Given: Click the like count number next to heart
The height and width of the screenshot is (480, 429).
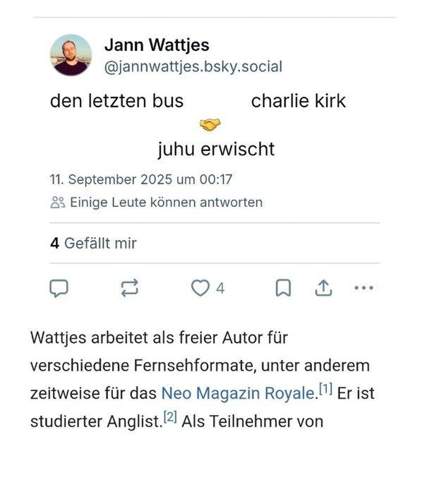Looking at the screenshot, I should click(x=220, y=288).
